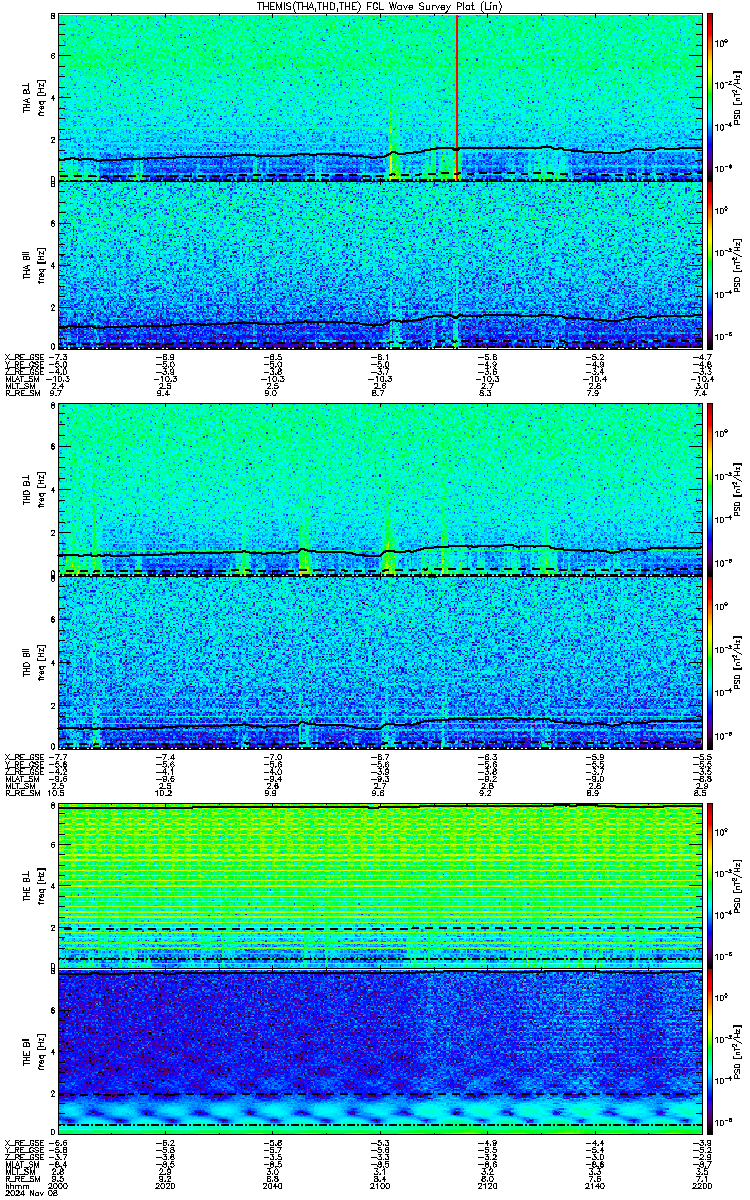Click the 'THE B⊥ freq [Hz]' axis label
This screenshot has width=750, height=1200.
[33, 884]
